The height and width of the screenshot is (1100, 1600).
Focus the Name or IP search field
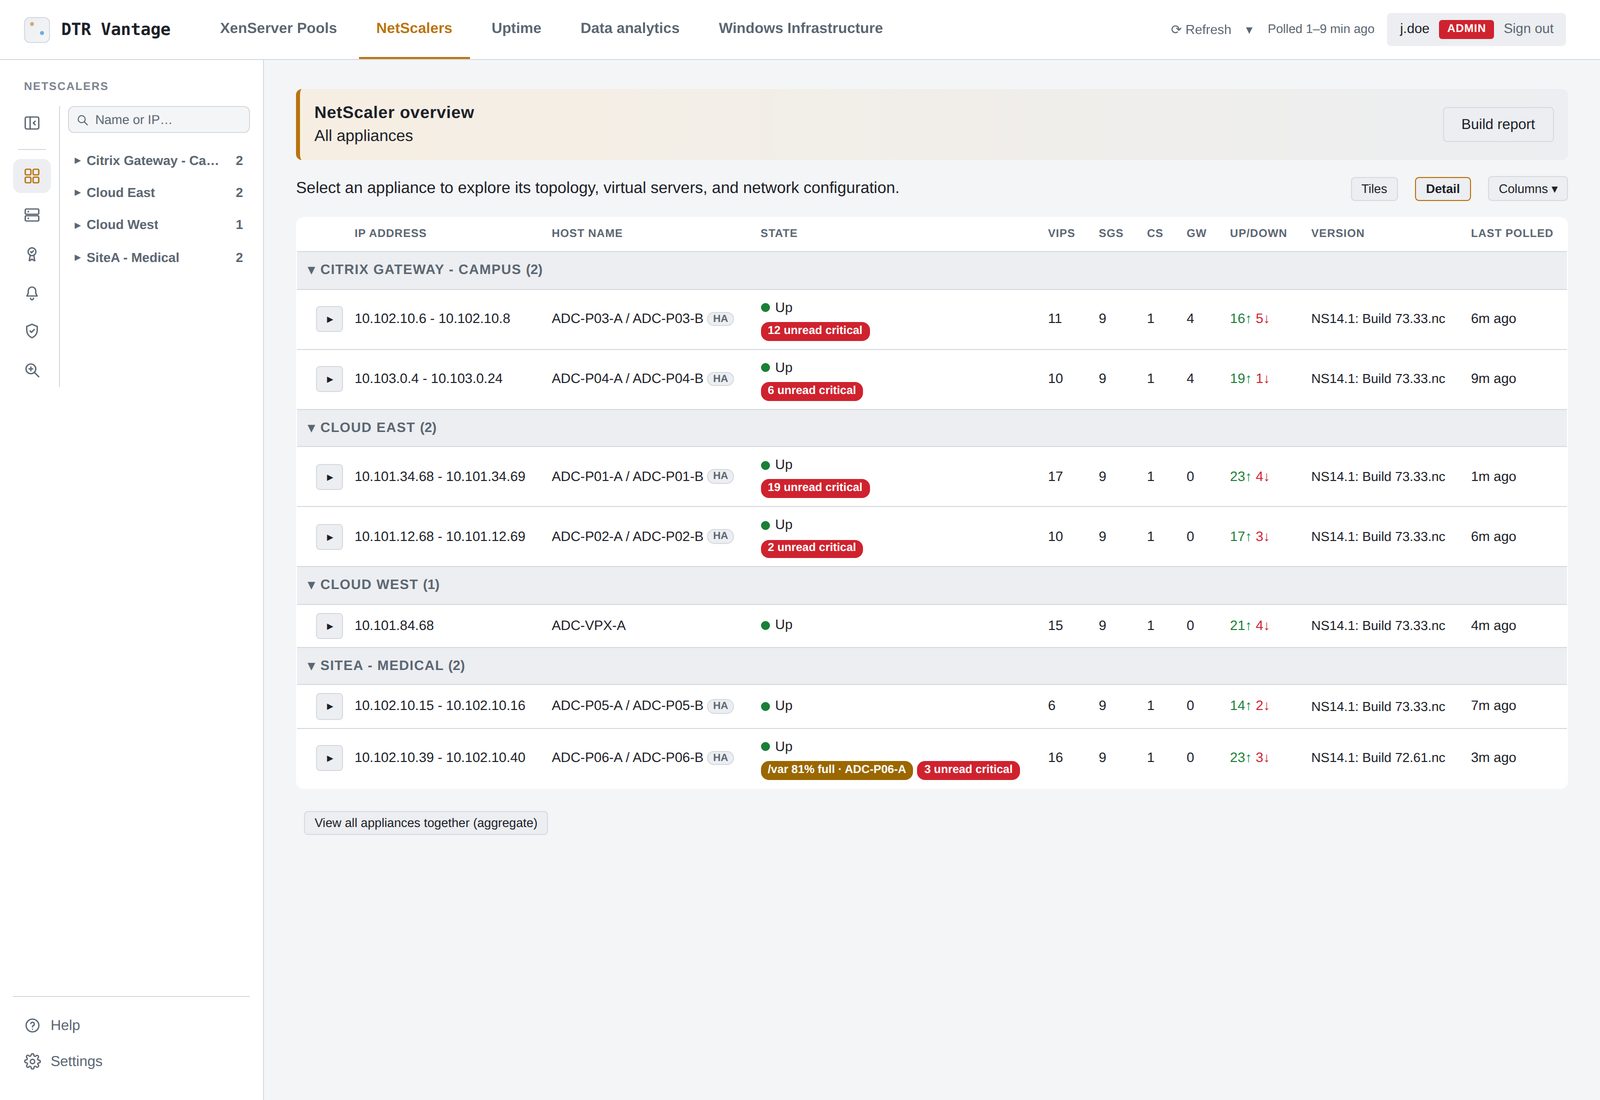(159, 120)
